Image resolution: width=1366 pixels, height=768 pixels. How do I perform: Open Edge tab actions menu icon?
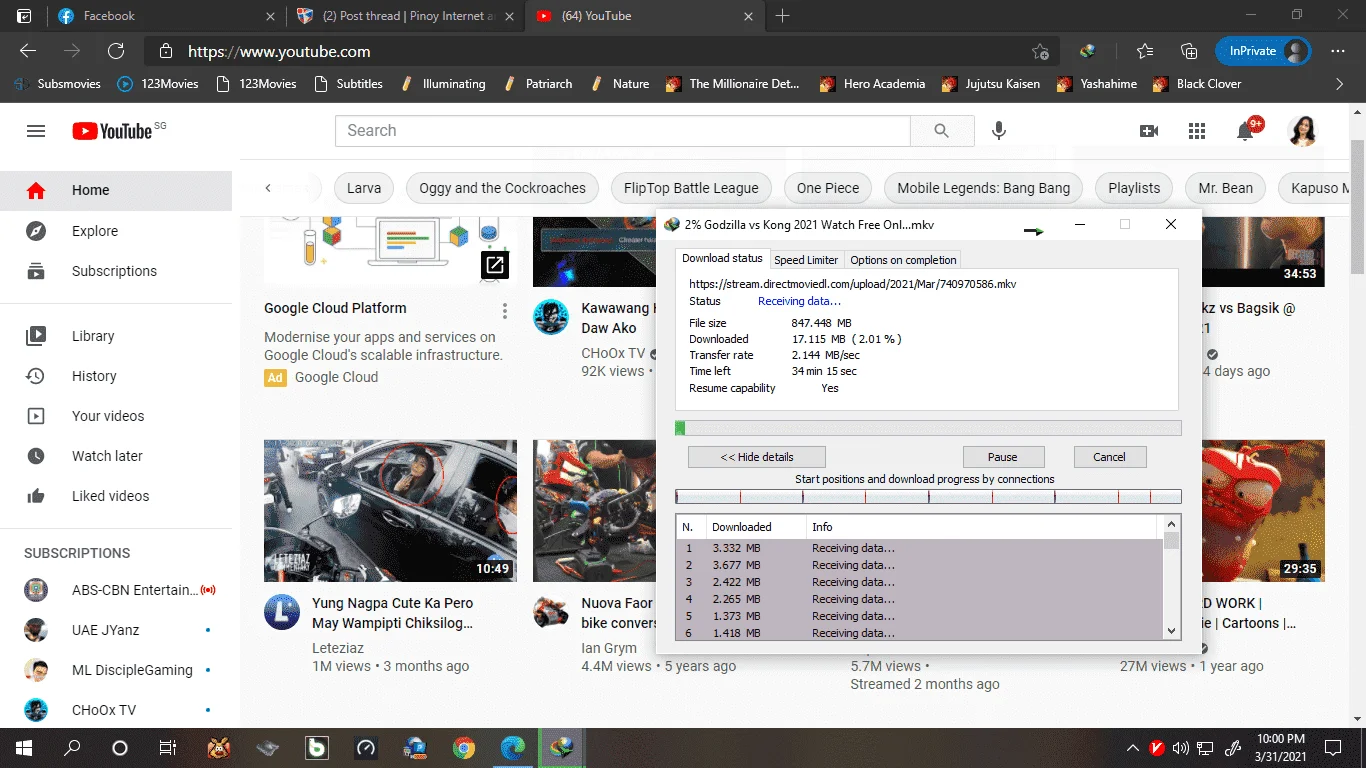coord(24,16)
